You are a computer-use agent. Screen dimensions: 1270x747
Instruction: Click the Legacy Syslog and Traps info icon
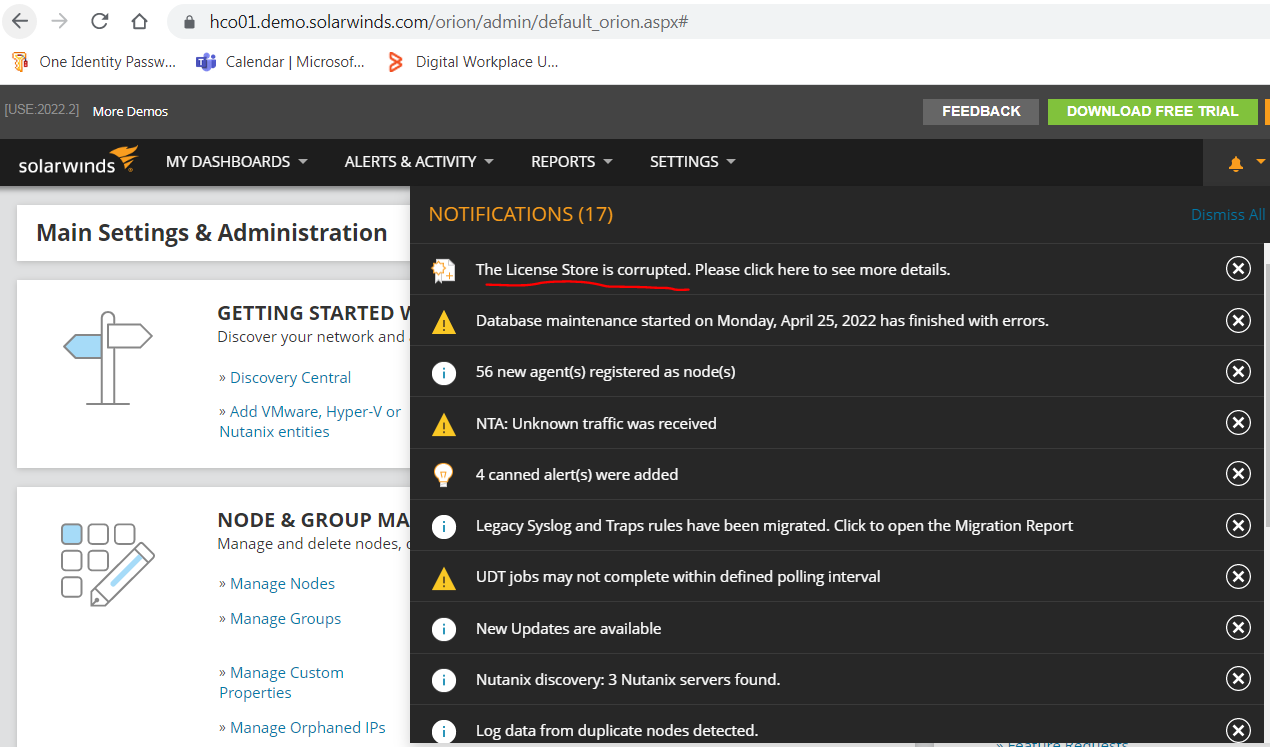[443, 526]
